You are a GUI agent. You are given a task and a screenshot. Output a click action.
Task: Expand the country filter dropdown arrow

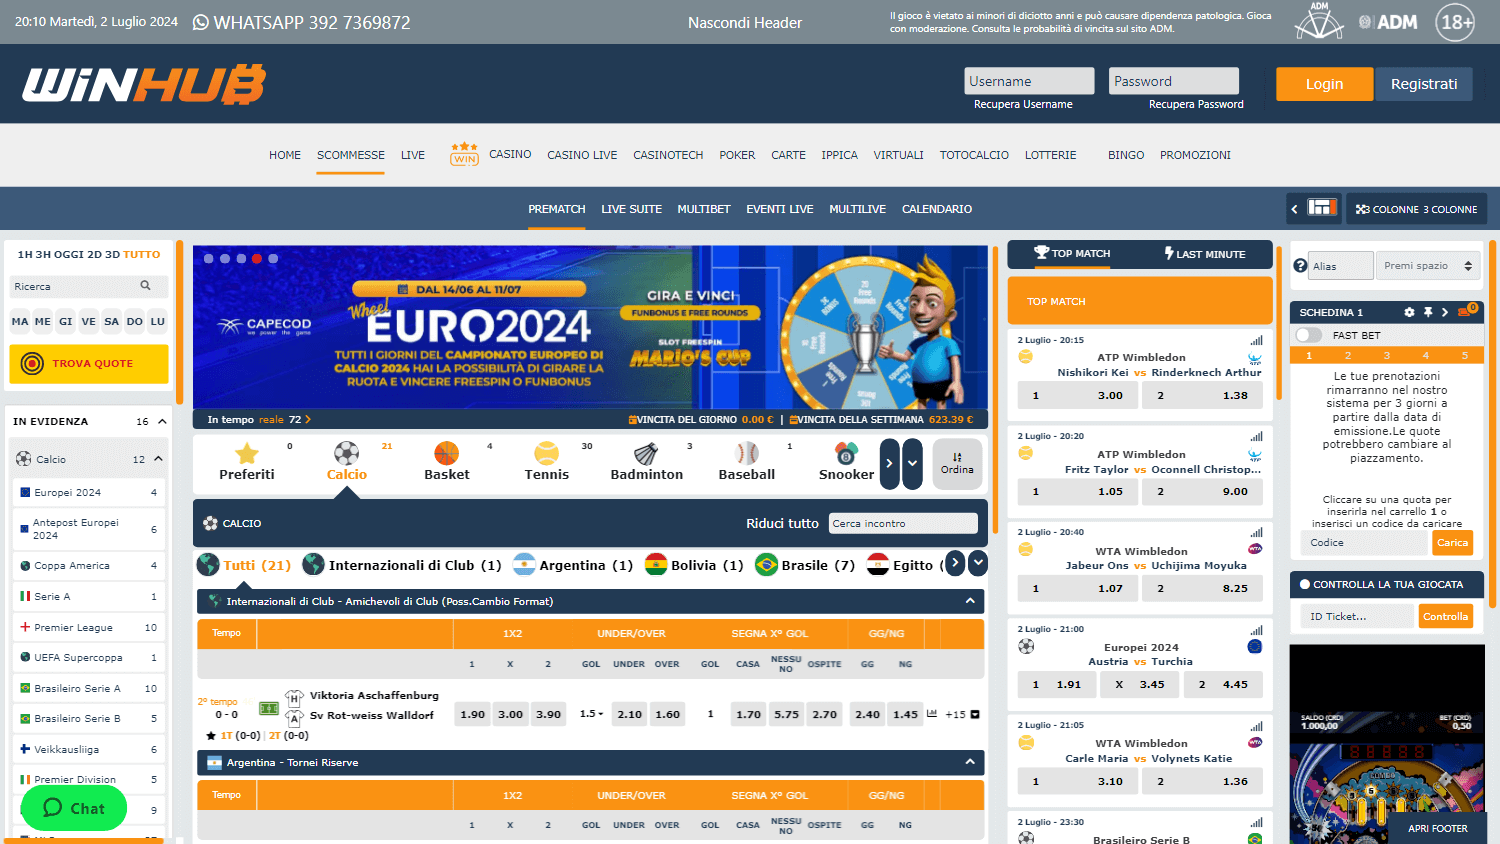(x=978, y=563)
